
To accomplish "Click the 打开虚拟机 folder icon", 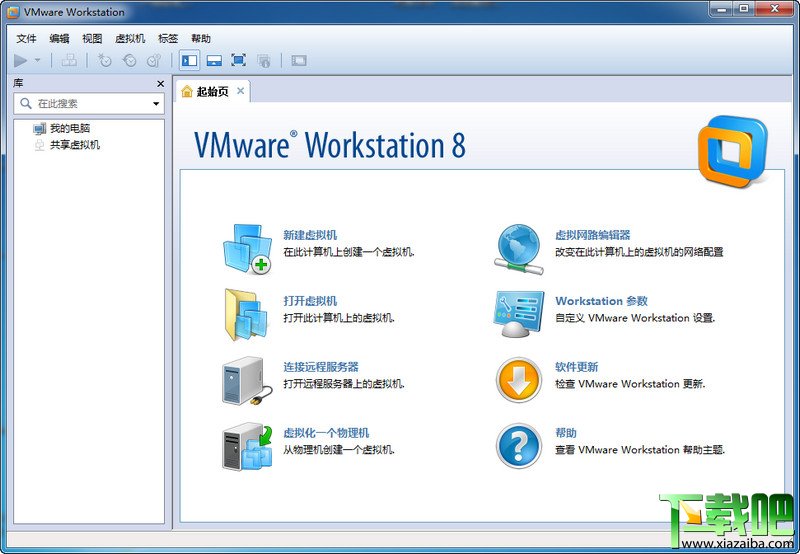I will coord(246,315).
